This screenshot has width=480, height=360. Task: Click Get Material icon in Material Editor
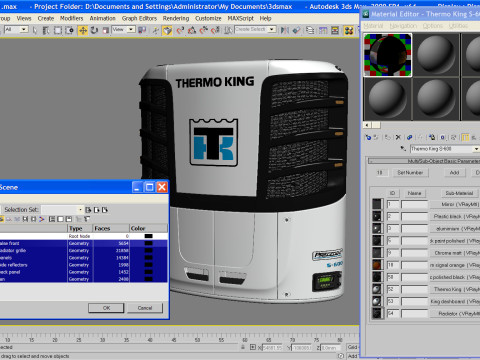point(368,137)
